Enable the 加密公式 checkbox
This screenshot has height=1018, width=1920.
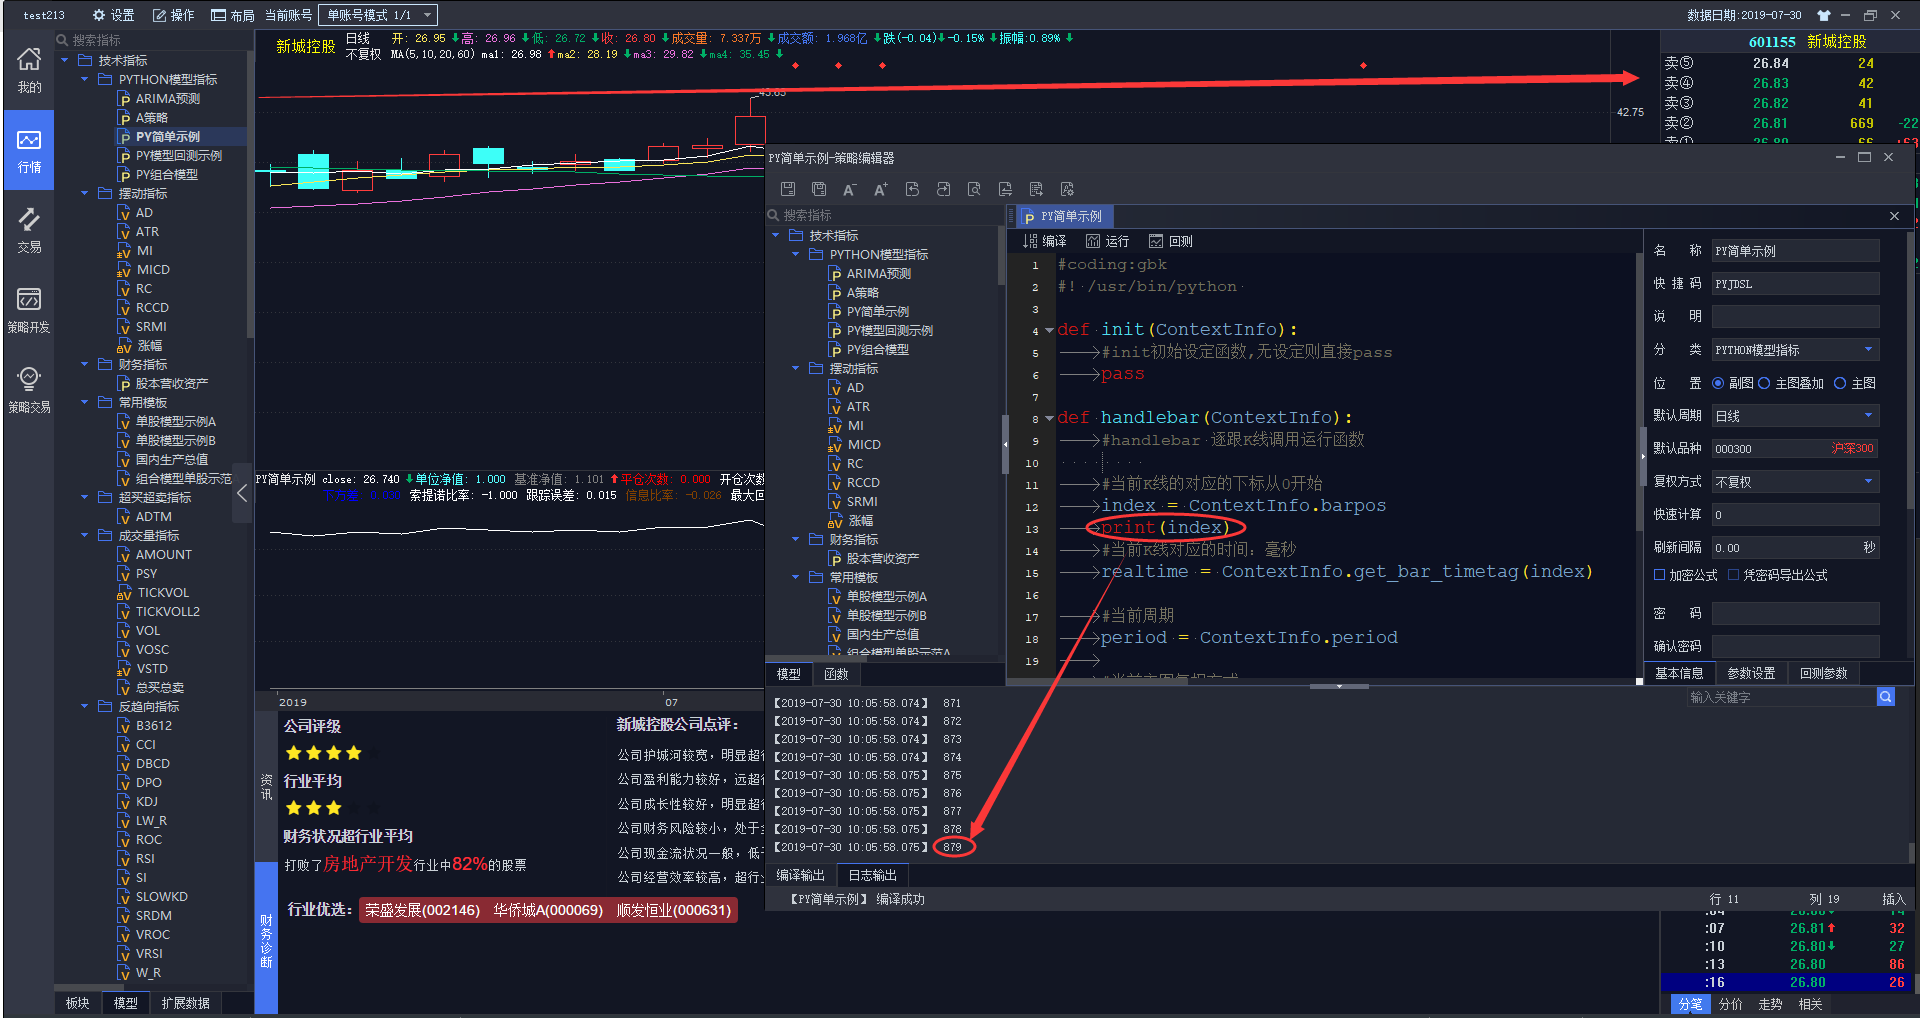pyautogui.click(x=1660, y=575)
